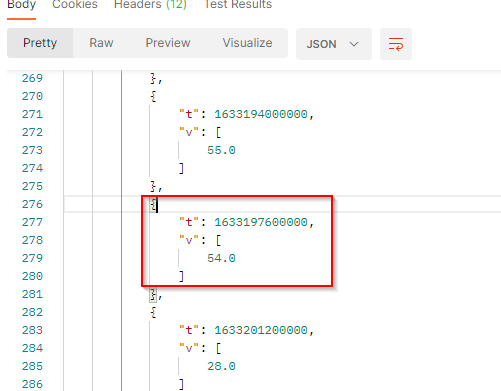Click the value 28.0
The width and height of the screenshot is (501, 391).
221,366
